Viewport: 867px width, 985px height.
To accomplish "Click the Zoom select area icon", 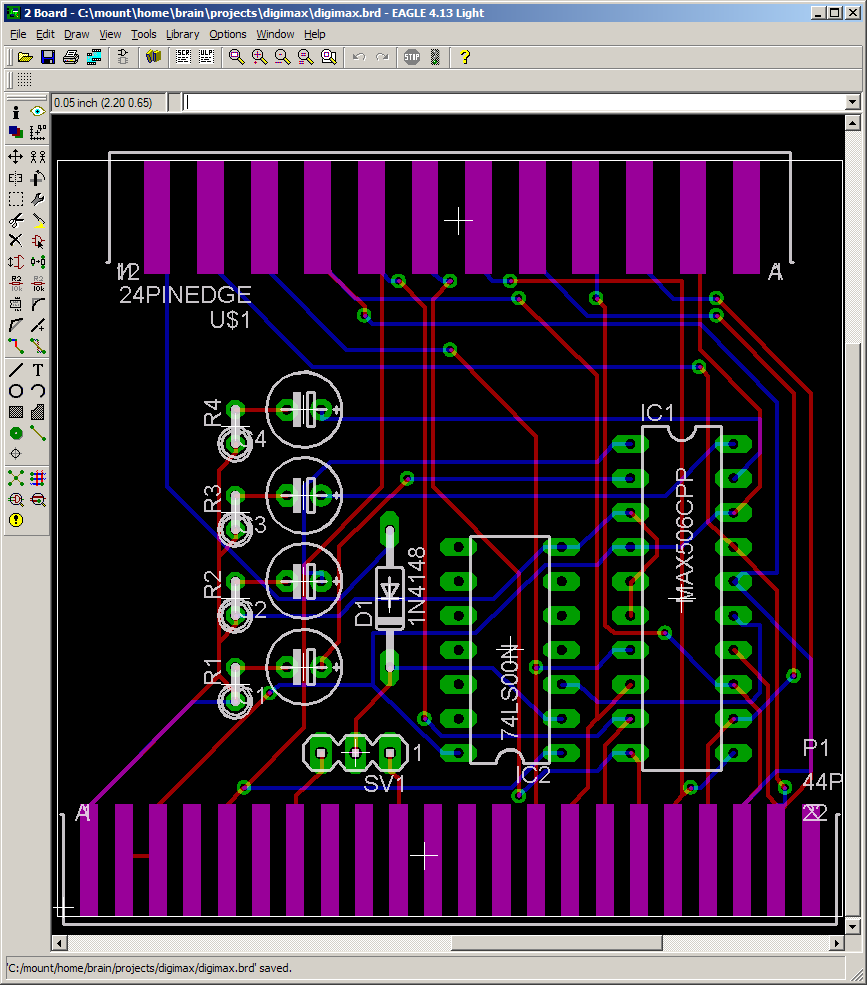I will tap(329, 57).
